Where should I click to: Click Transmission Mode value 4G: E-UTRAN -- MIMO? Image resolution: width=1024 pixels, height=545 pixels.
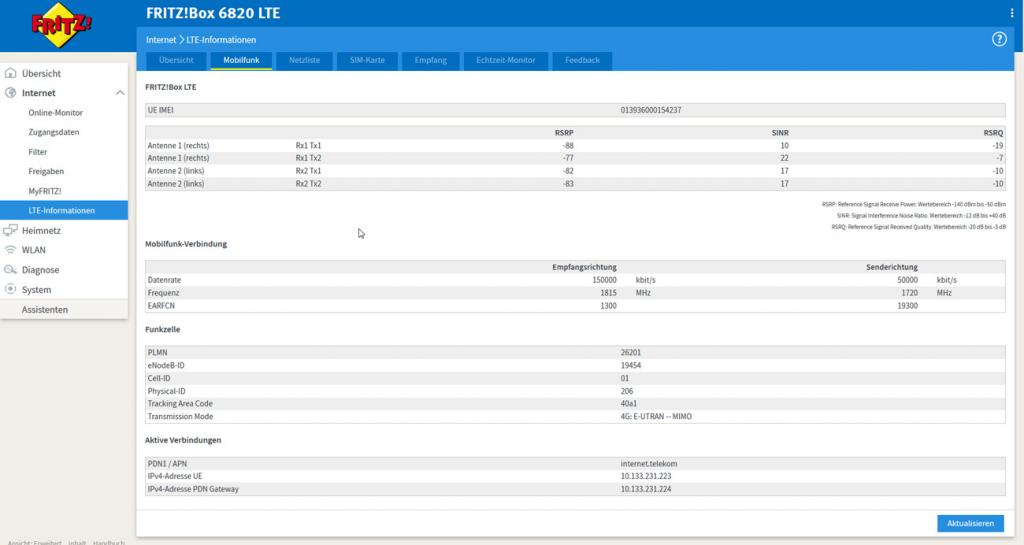pyautogui.click(x=656, y=416)
